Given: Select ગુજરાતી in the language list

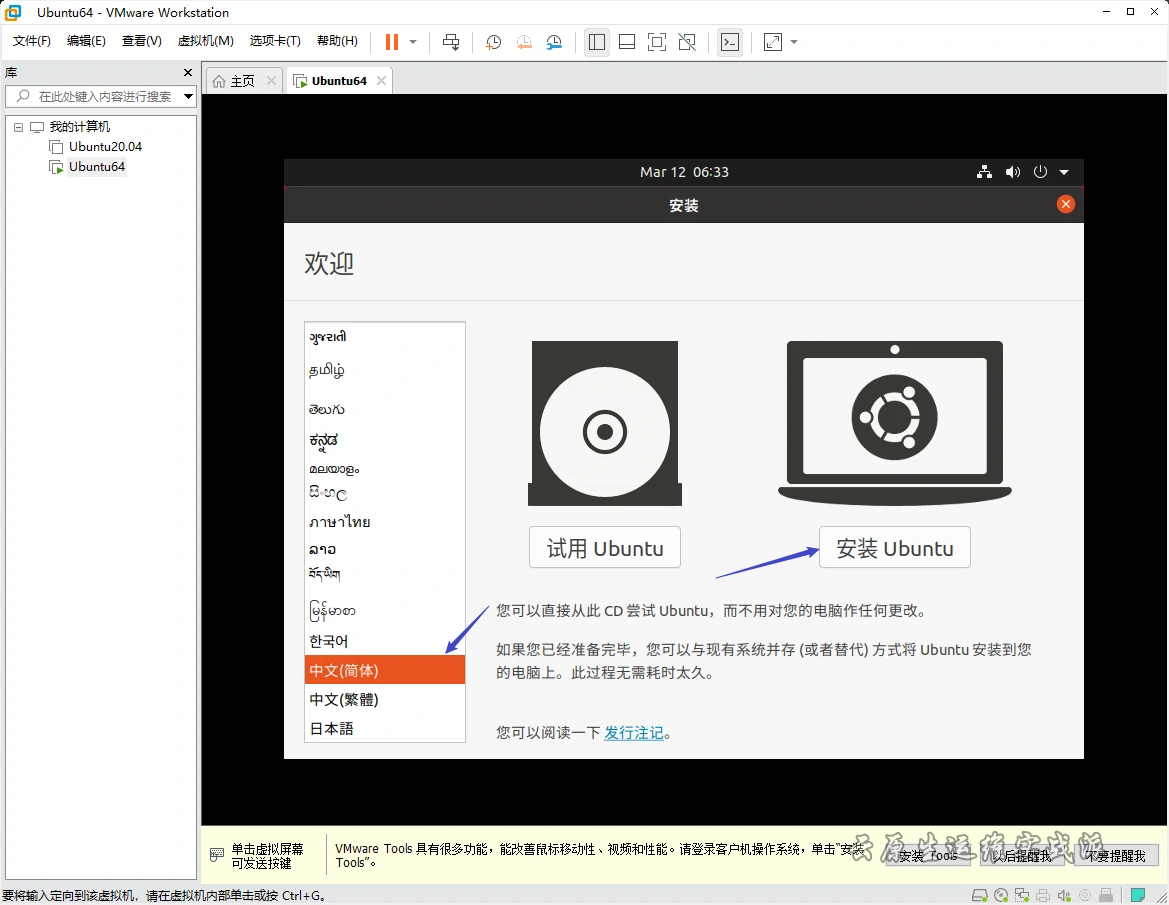Looking at the screenshot, I should (x=385, y=338).
